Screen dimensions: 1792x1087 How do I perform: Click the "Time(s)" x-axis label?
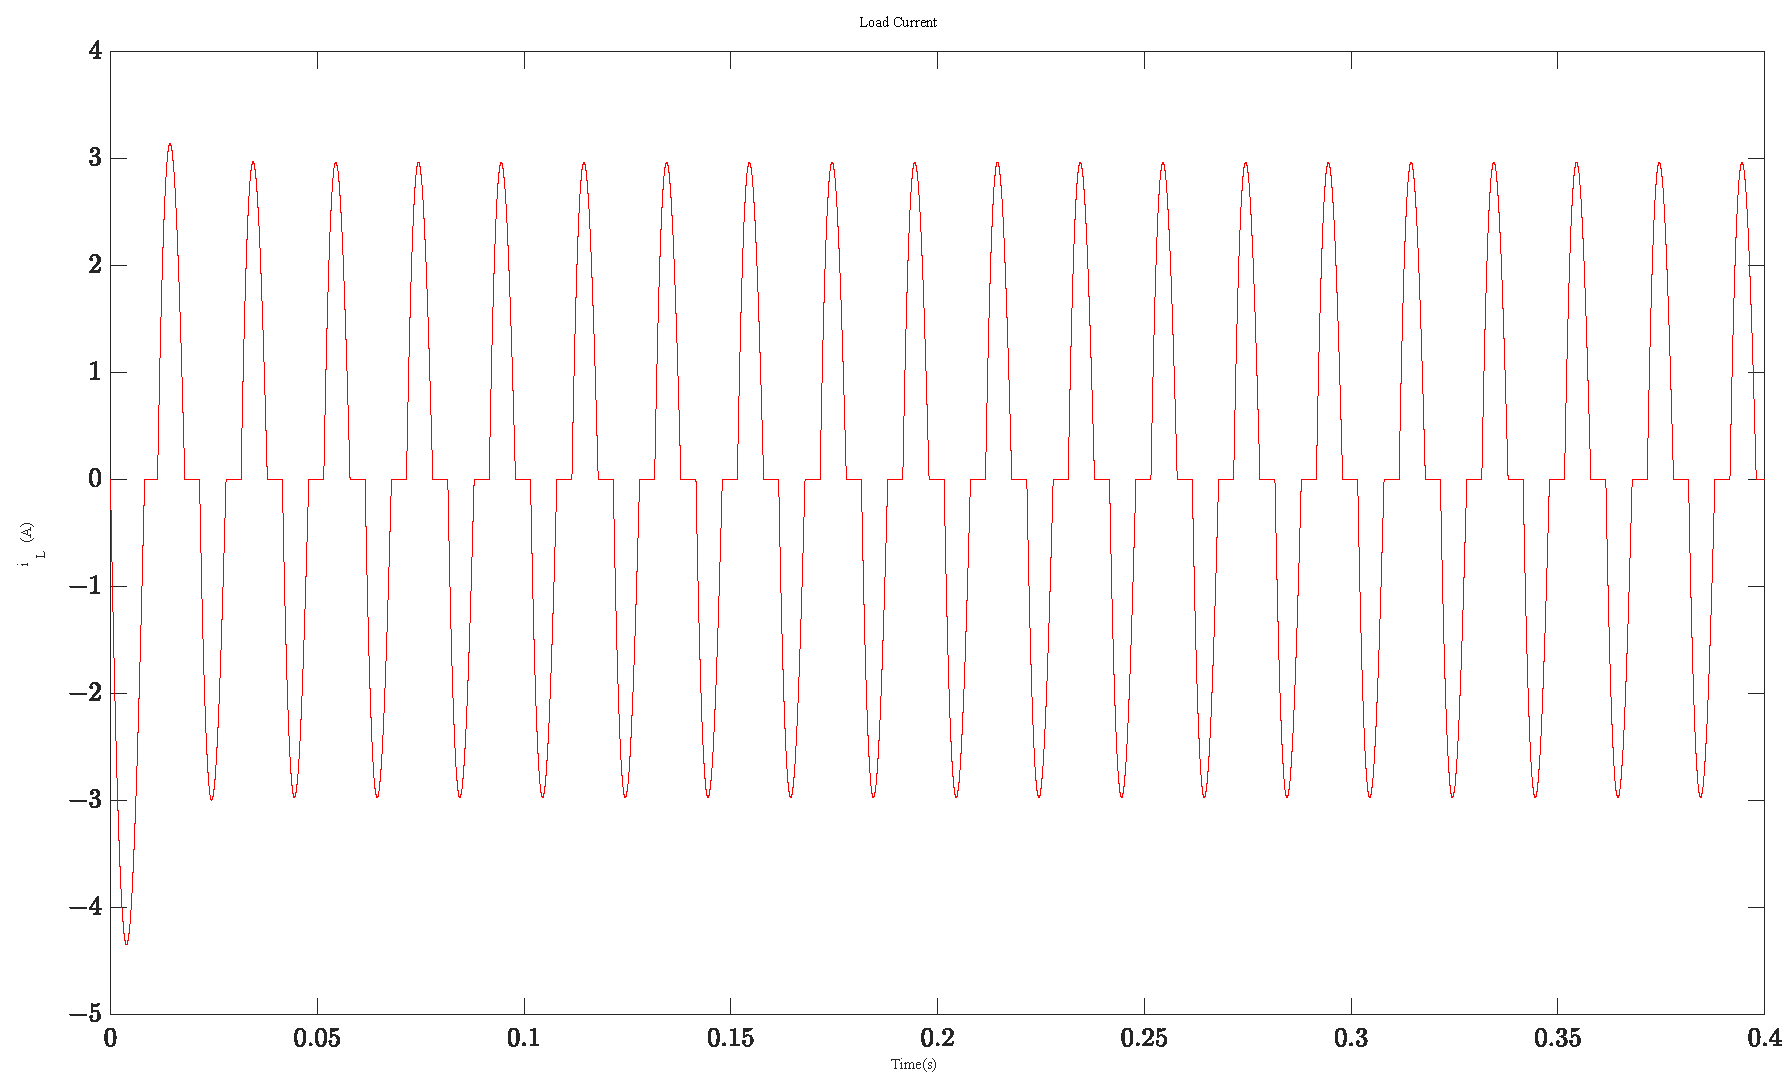click(x=913, y=1064)
